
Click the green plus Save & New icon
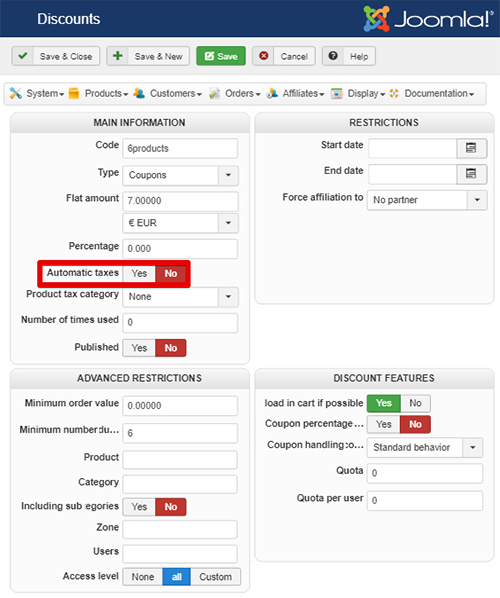pyautogui.click(x=117, y=56)
